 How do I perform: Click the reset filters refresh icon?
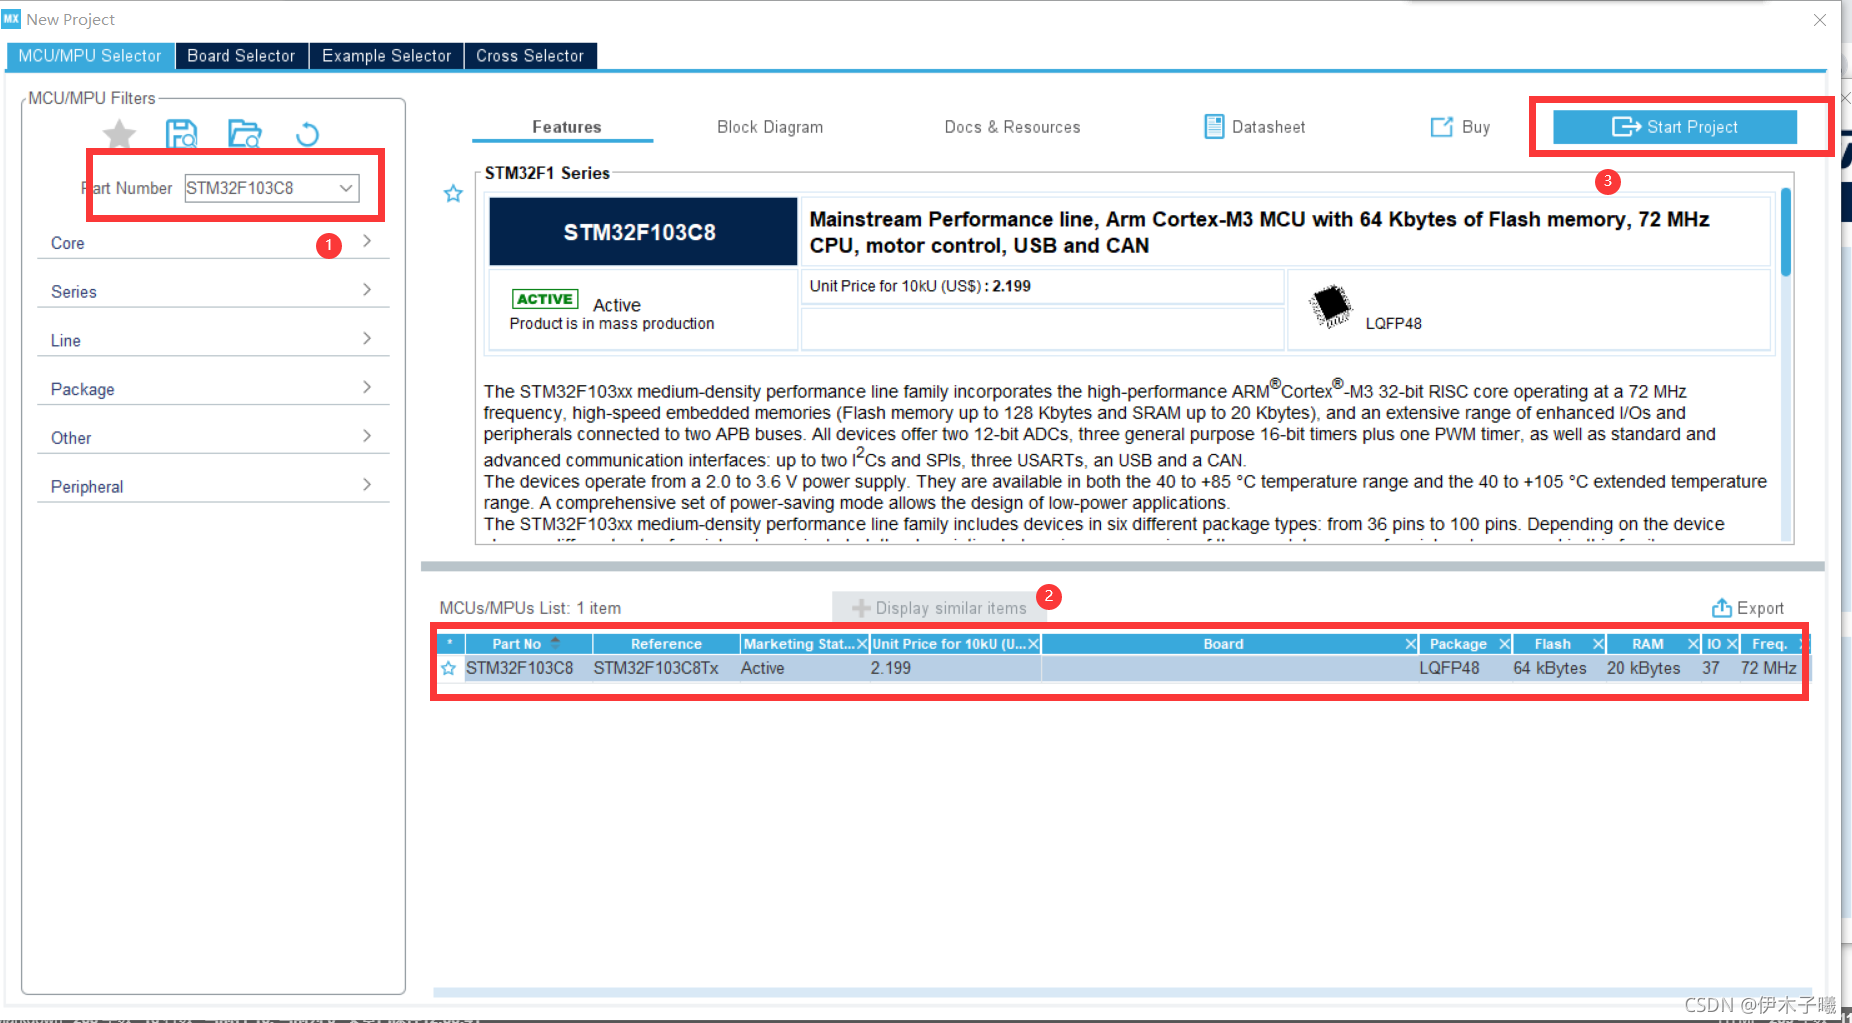tap(308, 134)
